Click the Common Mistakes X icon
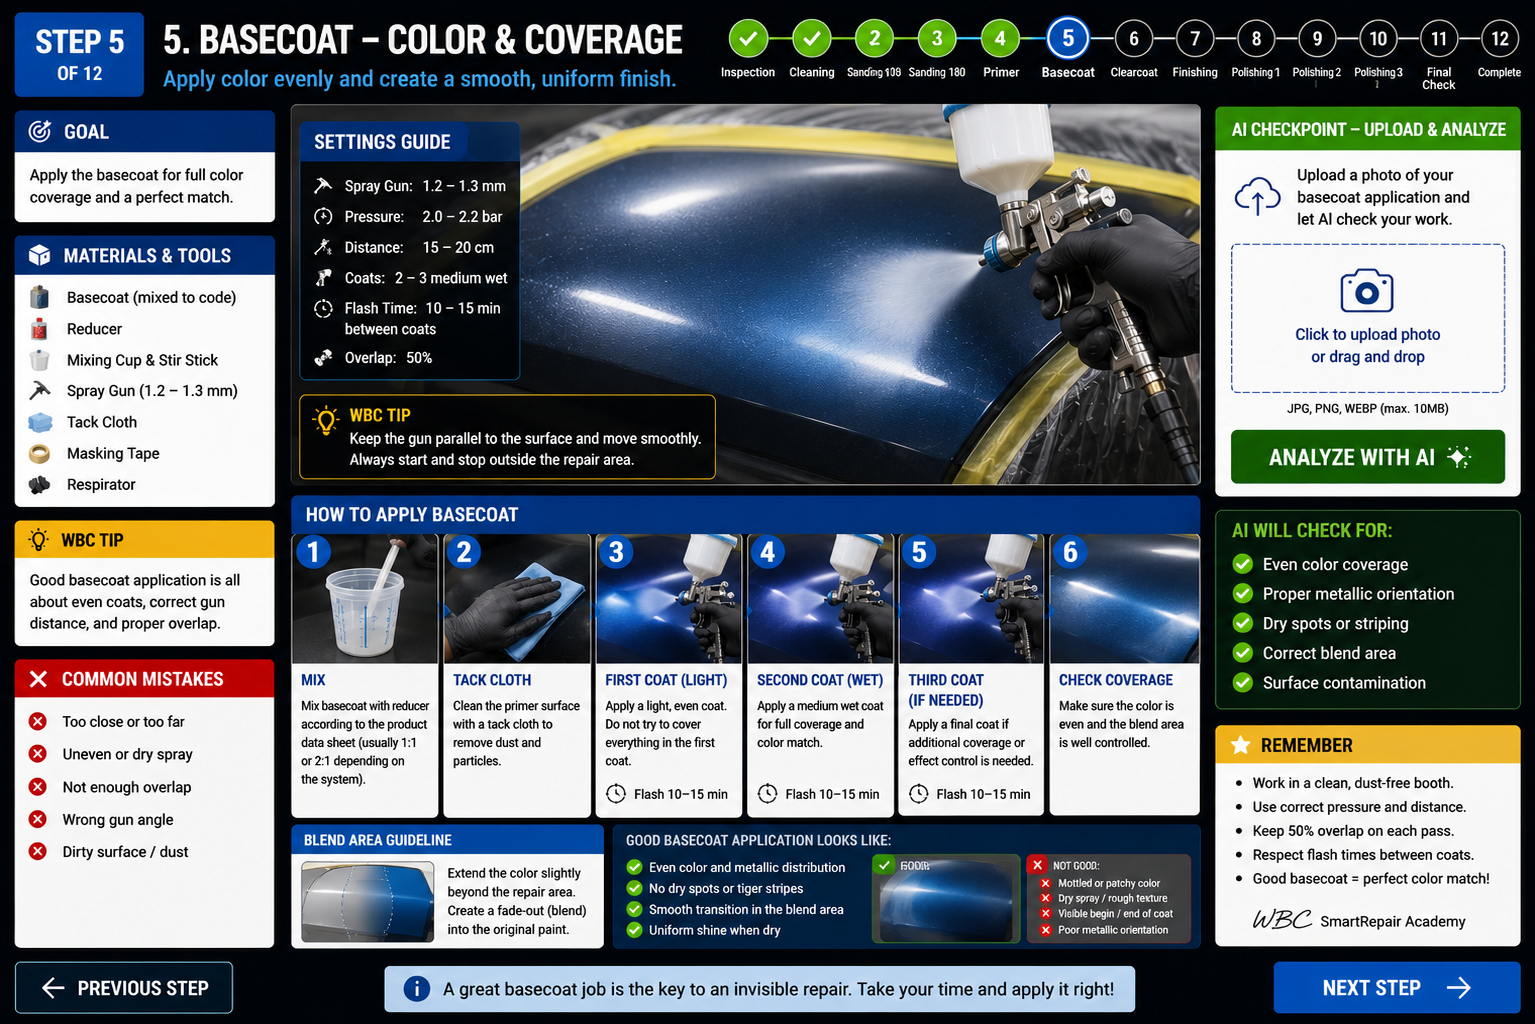This screenshot has height=1024, width=1535. [x=38, y=679]
